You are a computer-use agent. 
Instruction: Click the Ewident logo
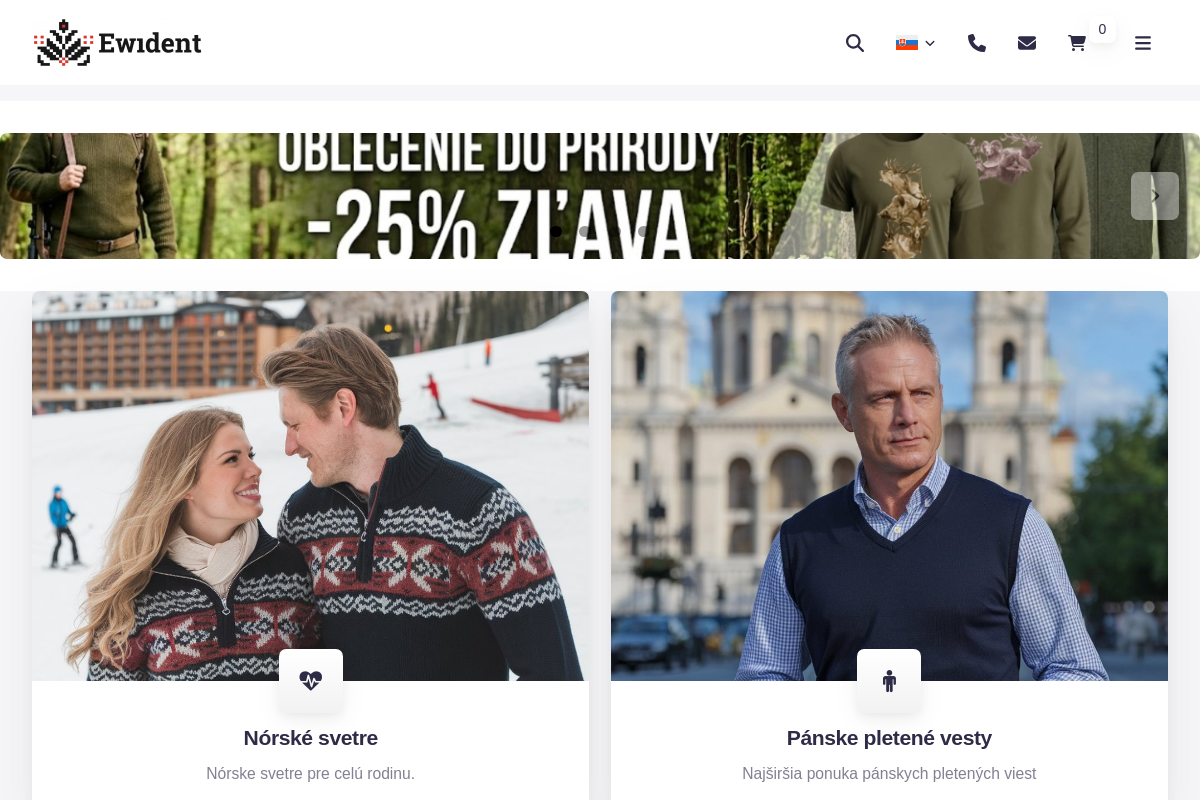click(117, 43)
